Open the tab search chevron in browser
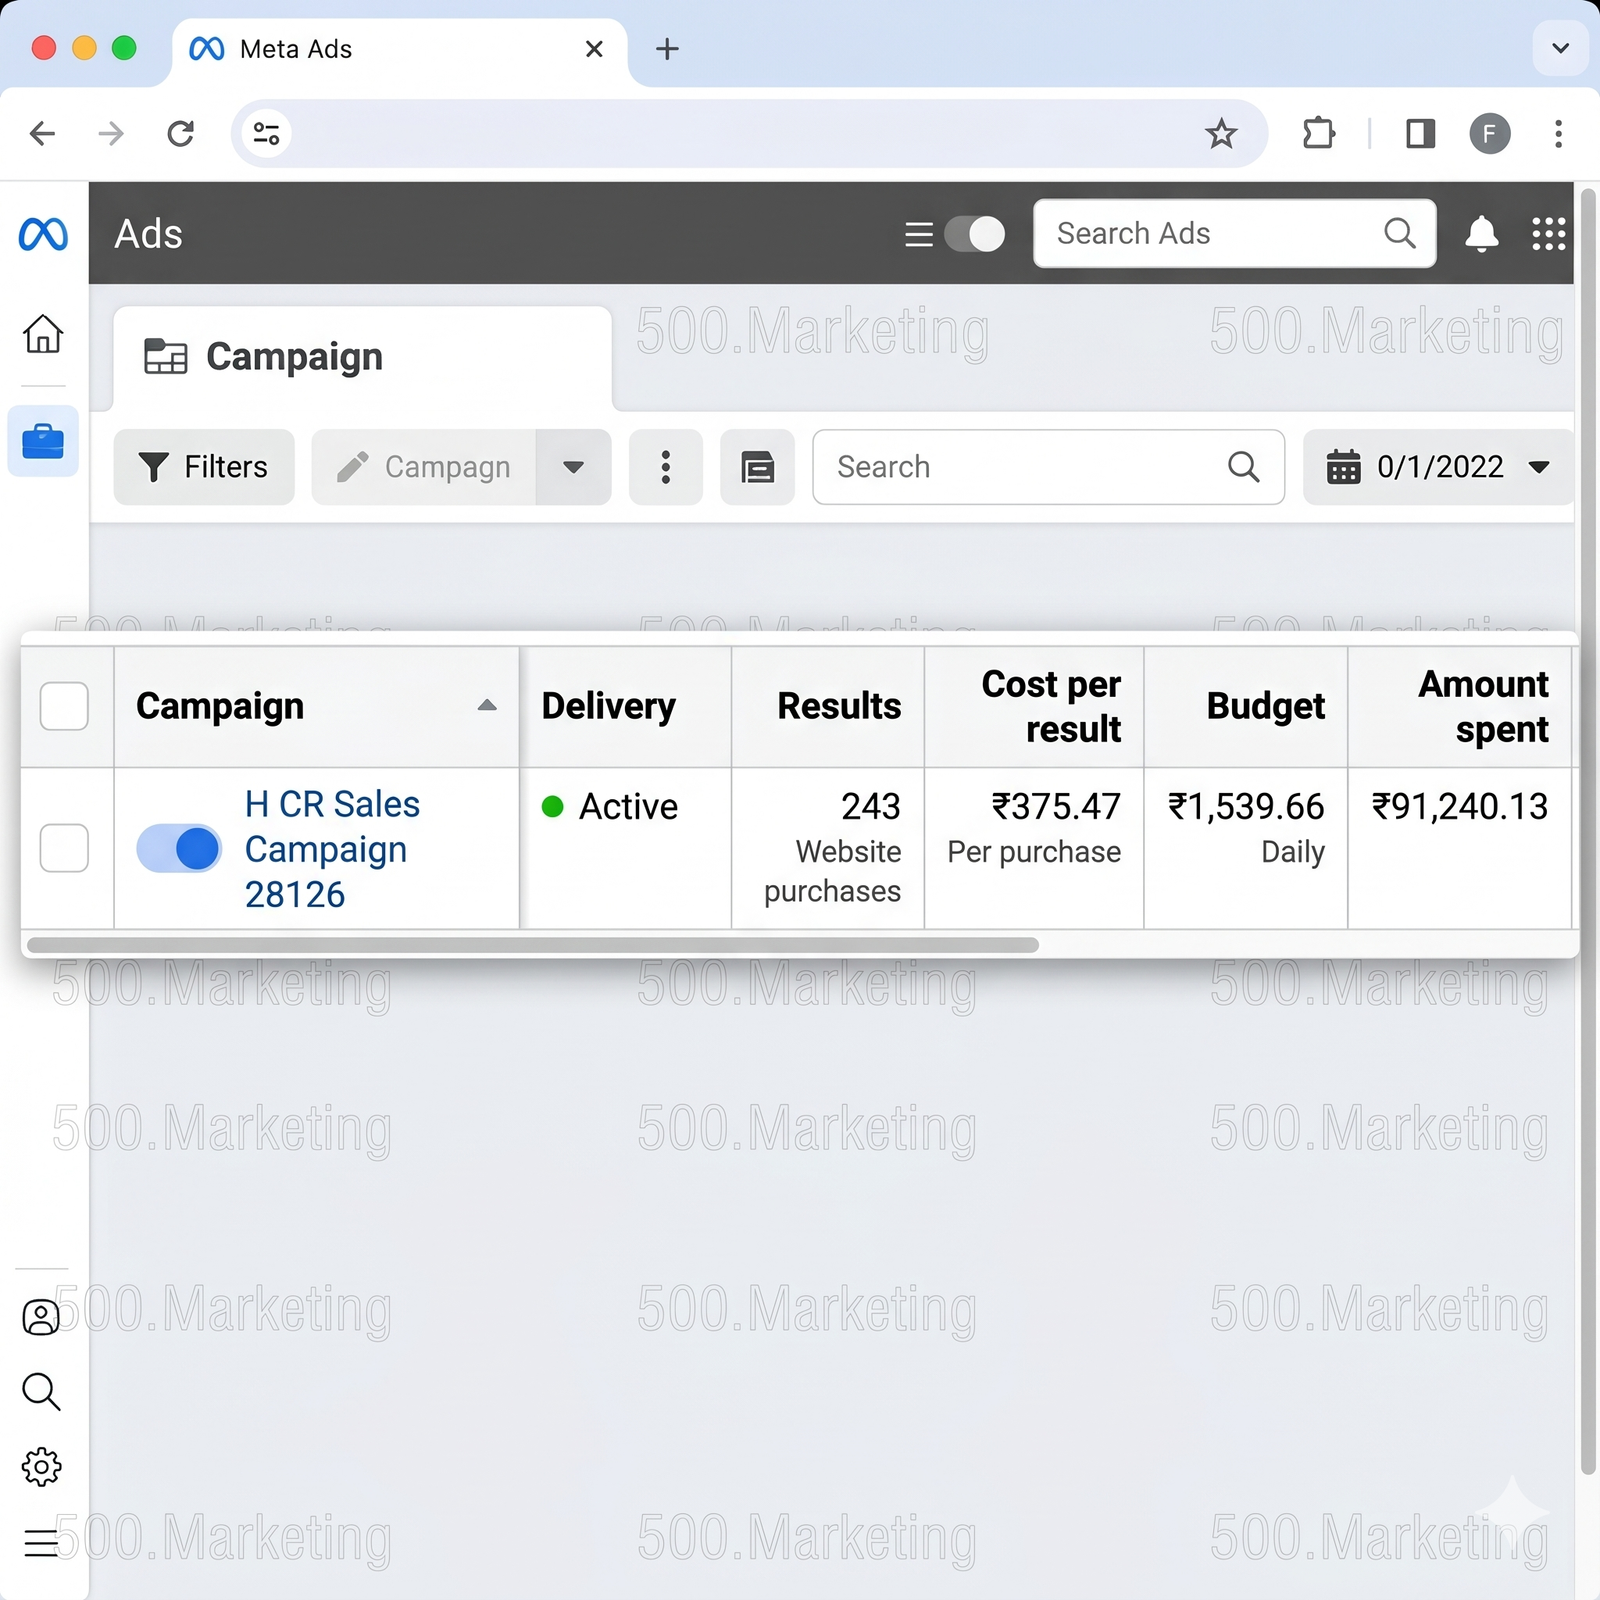The image size is (1600, 1600). pos(1560,48)
